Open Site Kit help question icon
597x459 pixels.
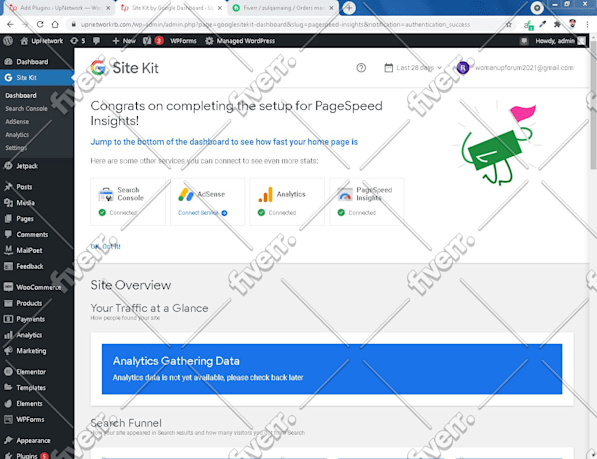[x=361, y=68]
